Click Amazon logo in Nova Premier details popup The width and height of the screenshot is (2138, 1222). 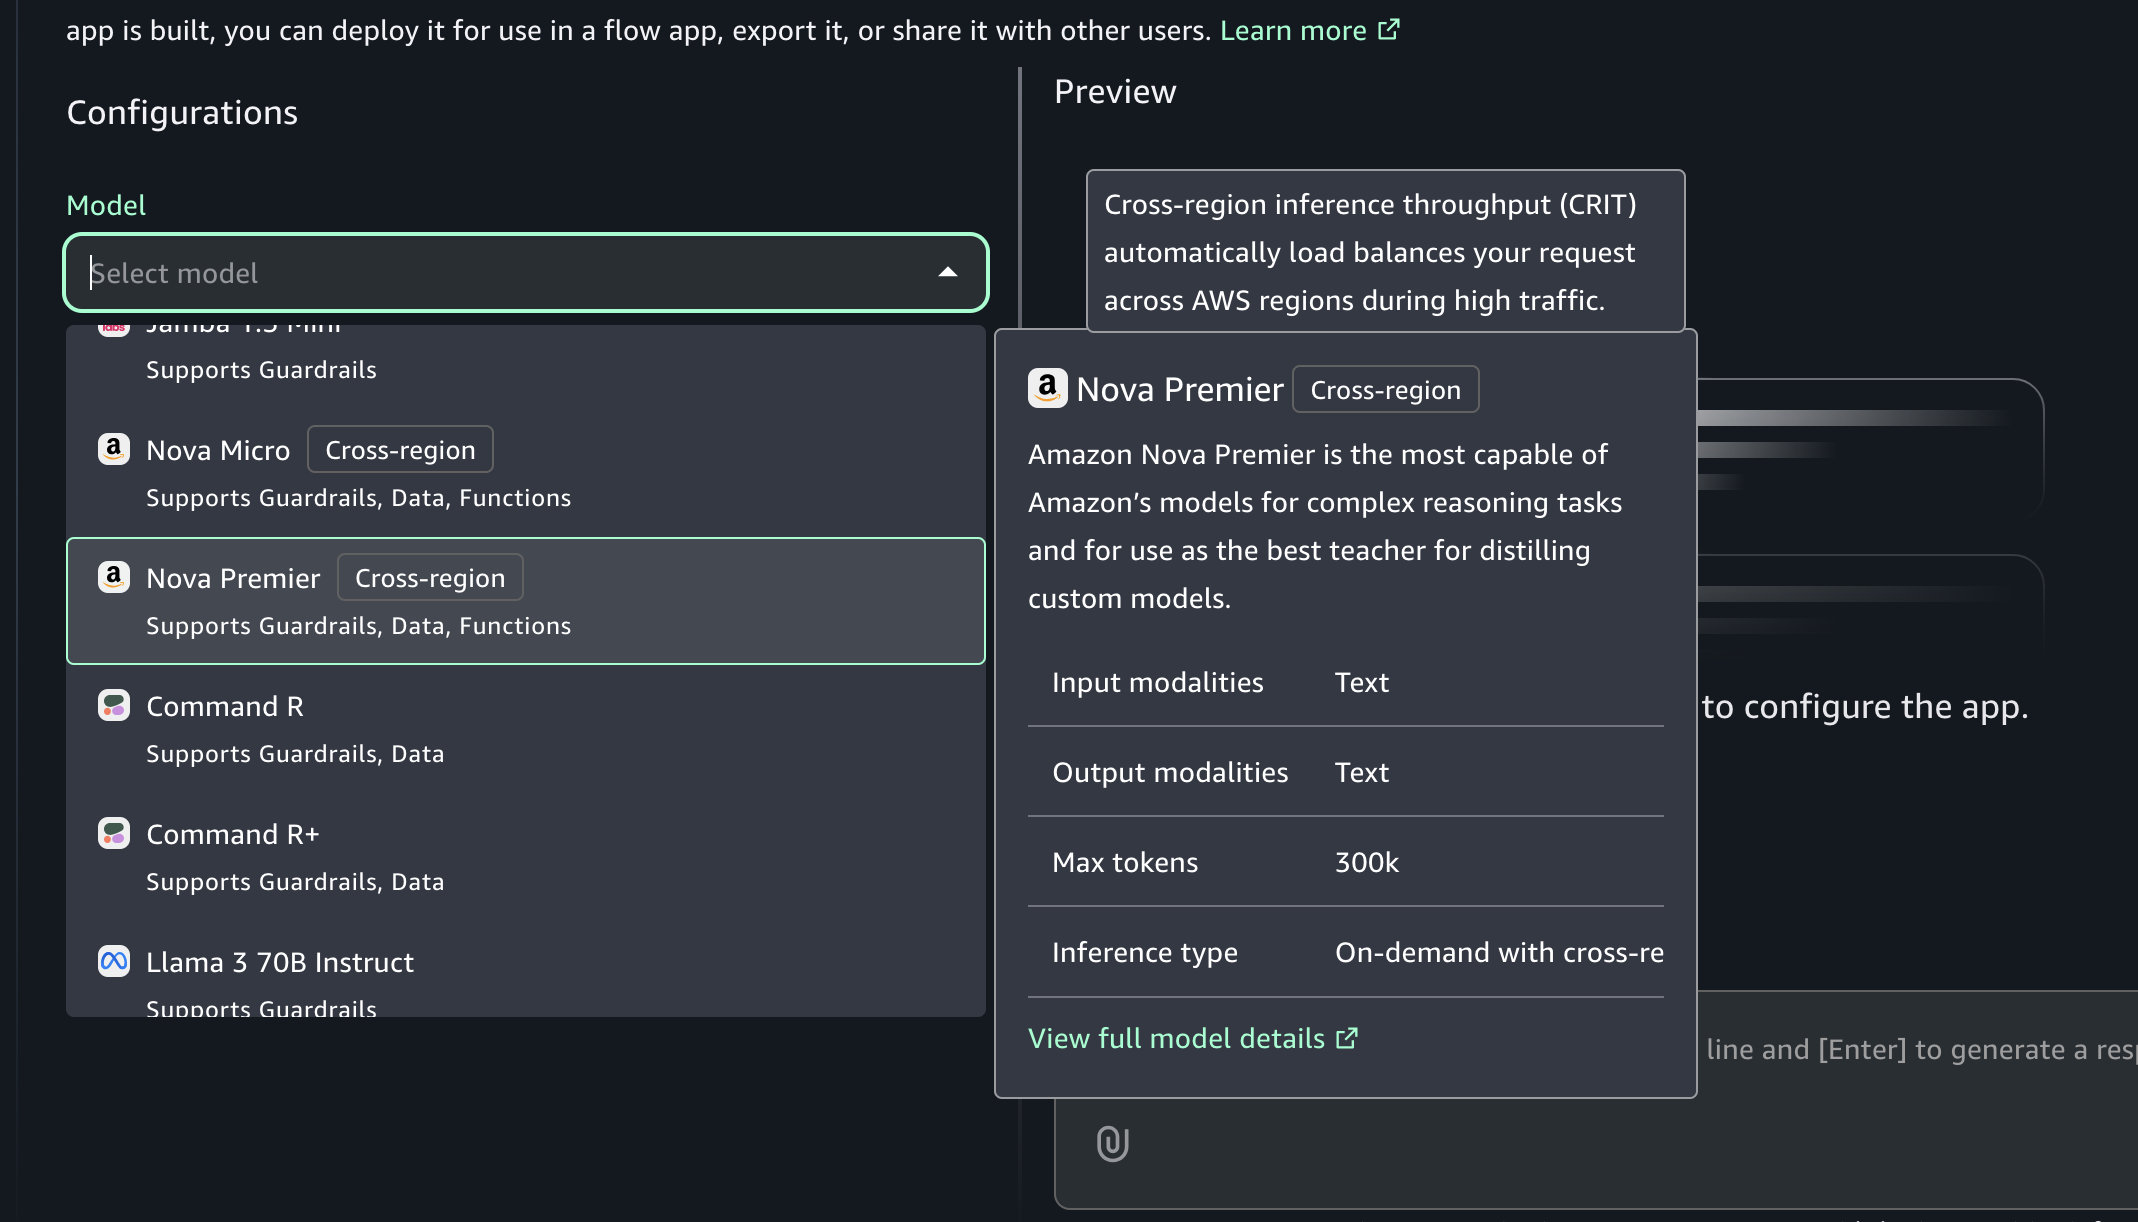(1047, 388)
